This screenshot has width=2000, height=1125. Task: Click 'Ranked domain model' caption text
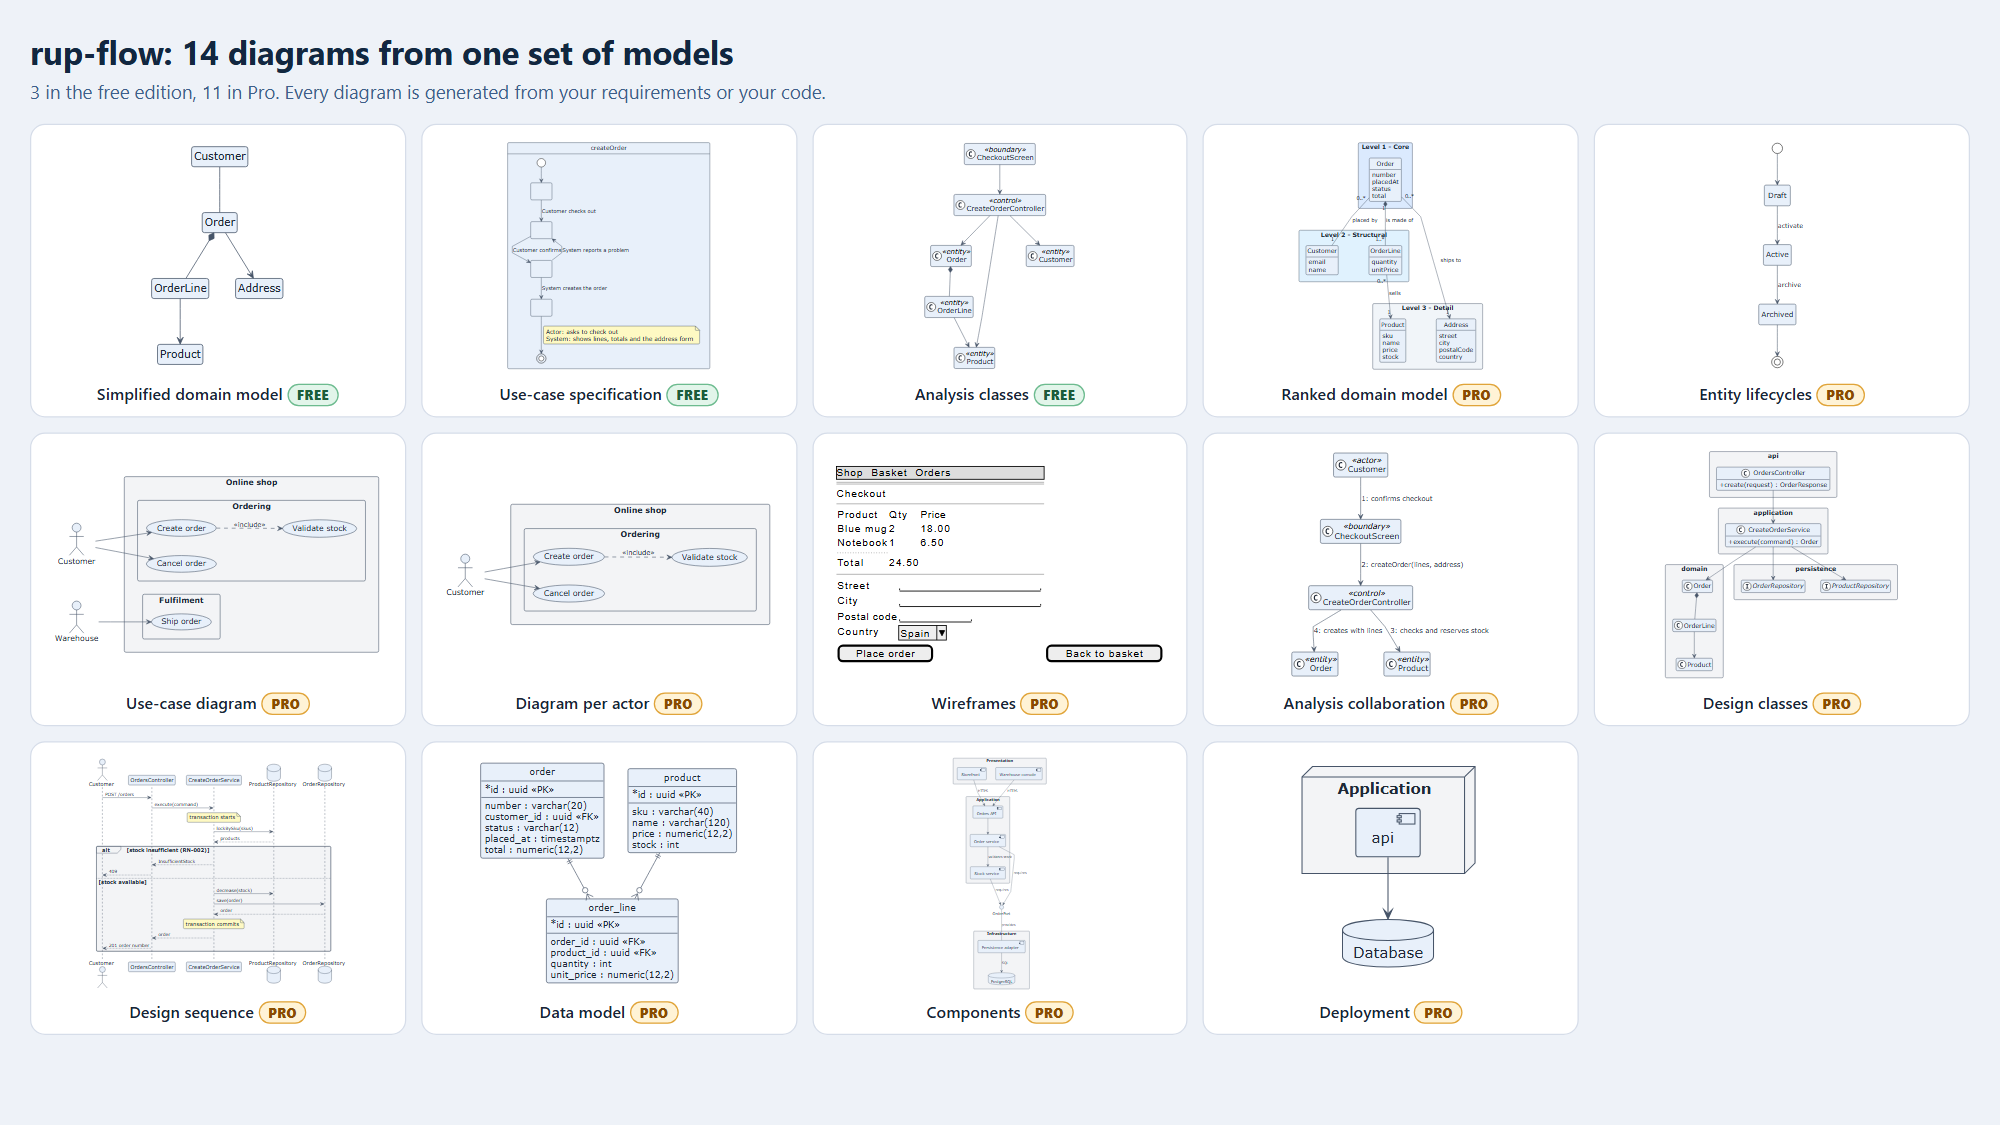coord(1364,395)
